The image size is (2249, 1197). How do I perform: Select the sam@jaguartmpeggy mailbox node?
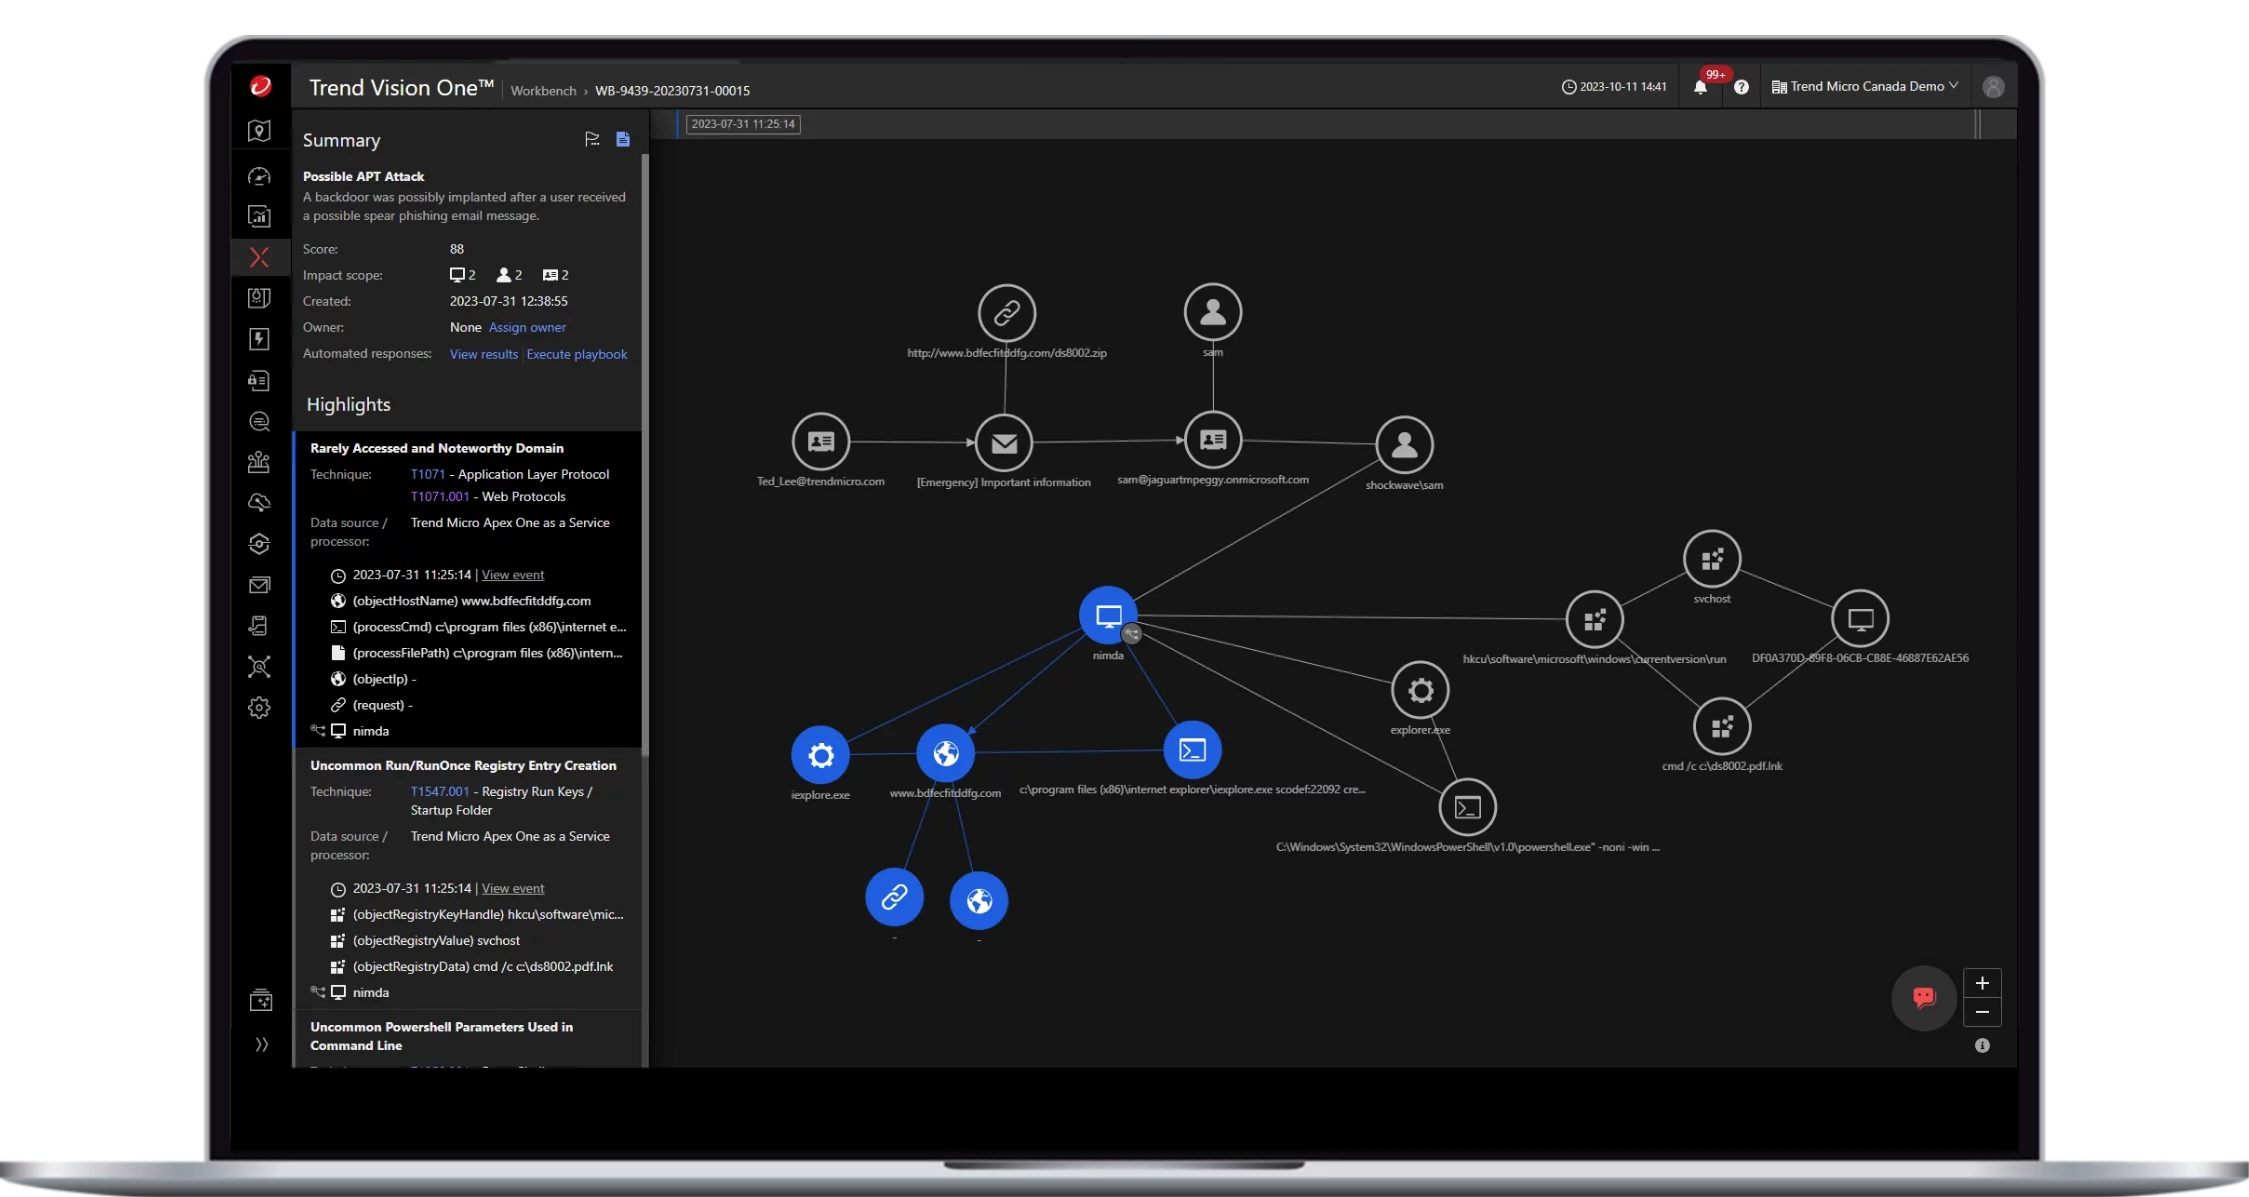pyautogui.click(x=1213, y=440)
